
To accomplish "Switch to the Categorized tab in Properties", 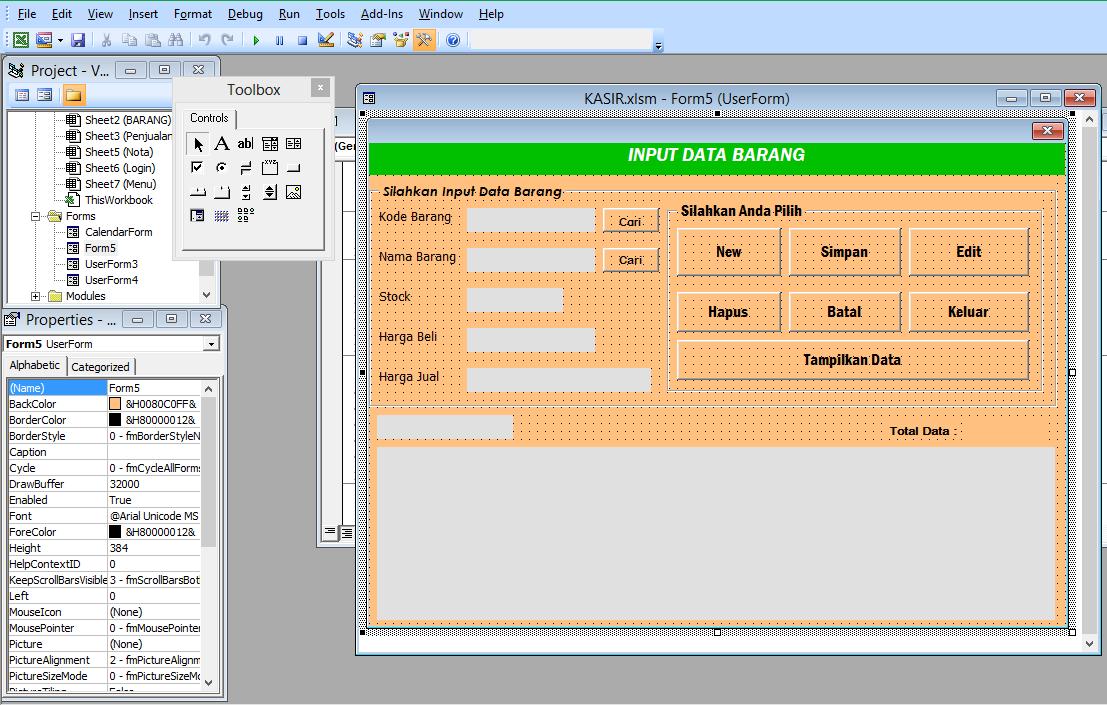I will (100, 366).
